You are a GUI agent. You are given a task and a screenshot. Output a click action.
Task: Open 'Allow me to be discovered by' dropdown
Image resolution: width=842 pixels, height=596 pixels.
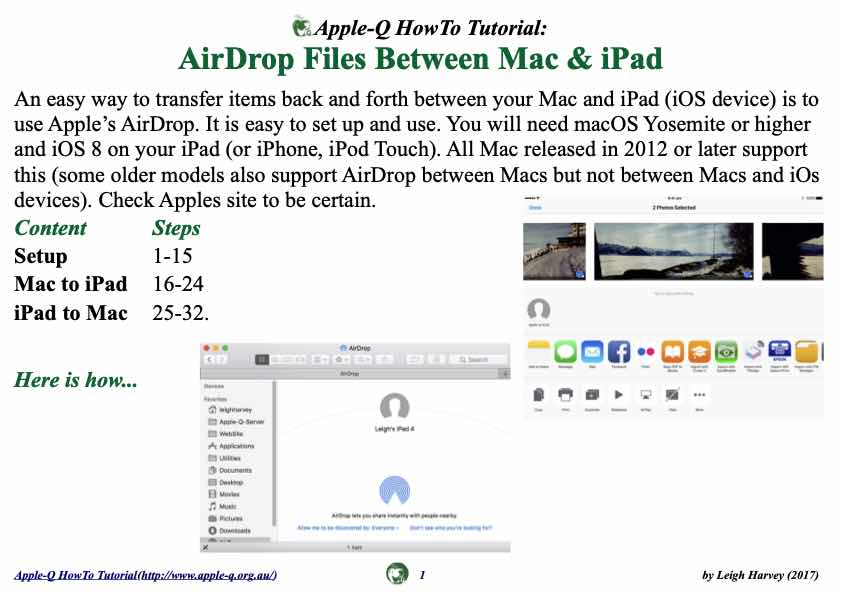click(348, 528)
